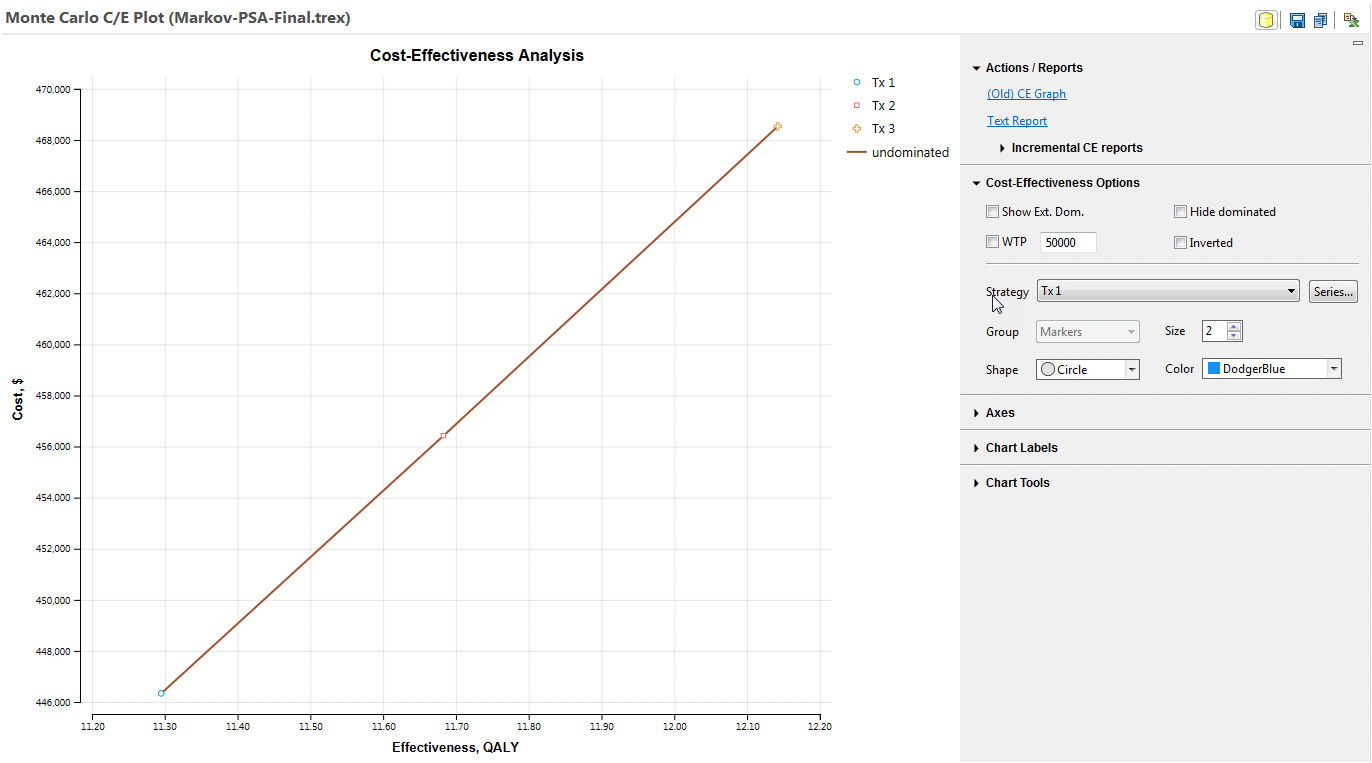The image size is (1372, 763).
Task: Click the Series... button
Action: pos(1333,291)
